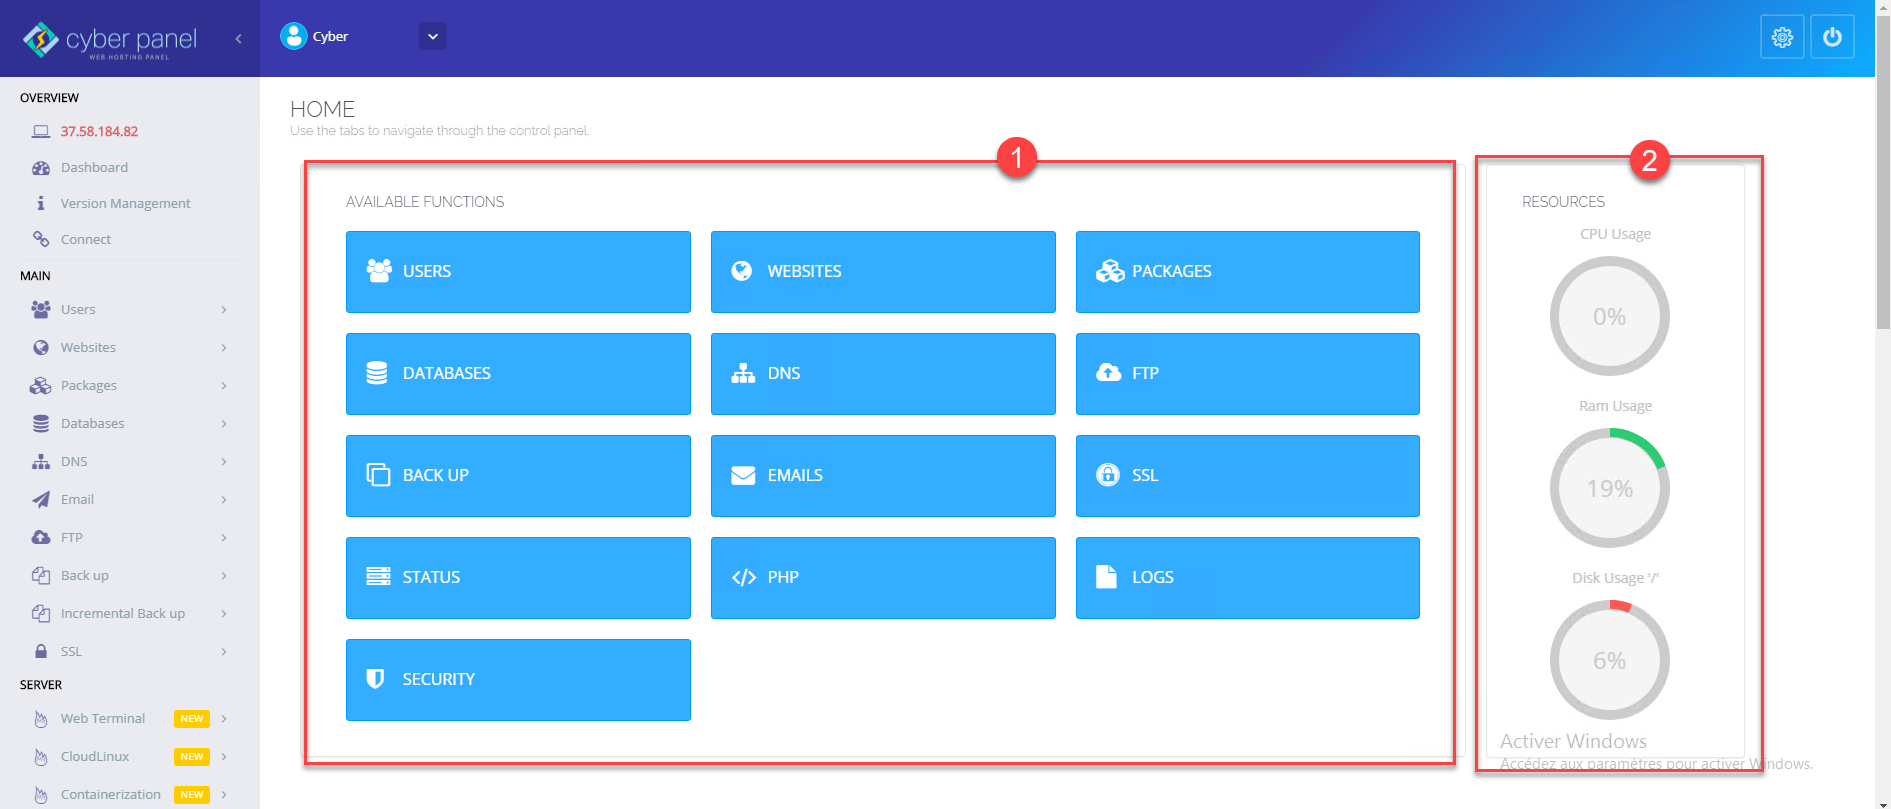Click the Disk Usage 6% gauge

tap(1609, 660)
